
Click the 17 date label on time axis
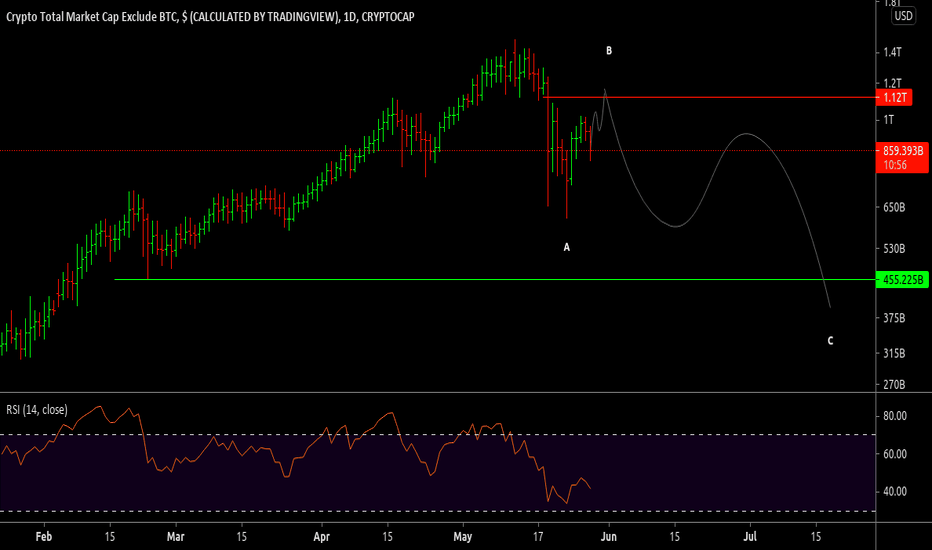pyautogui.click(x=538, y=536)
